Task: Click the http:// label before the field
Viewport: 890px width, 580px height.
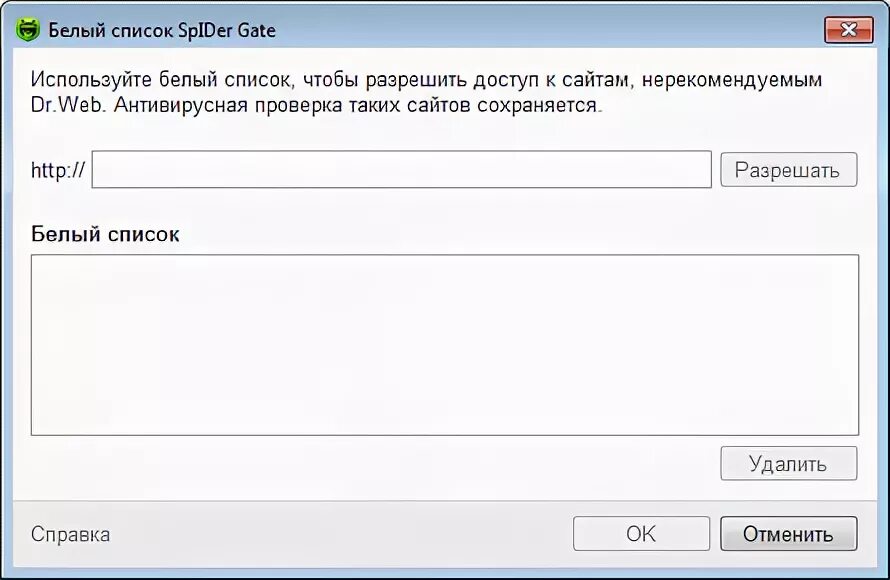Action: (57, 171)
